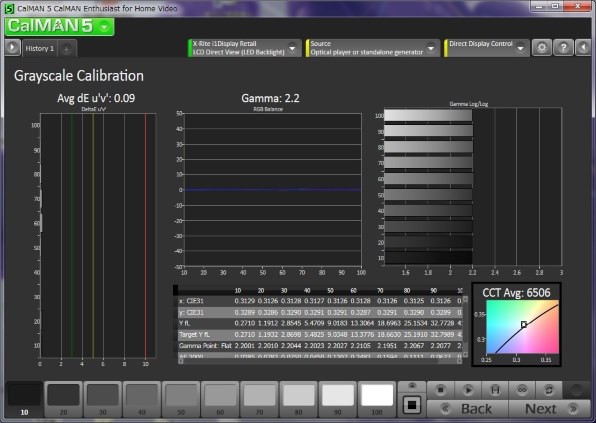Click the x: CIE31 row label
The width and height of the screenshot is (596, 423).
(x=191, y=301)
